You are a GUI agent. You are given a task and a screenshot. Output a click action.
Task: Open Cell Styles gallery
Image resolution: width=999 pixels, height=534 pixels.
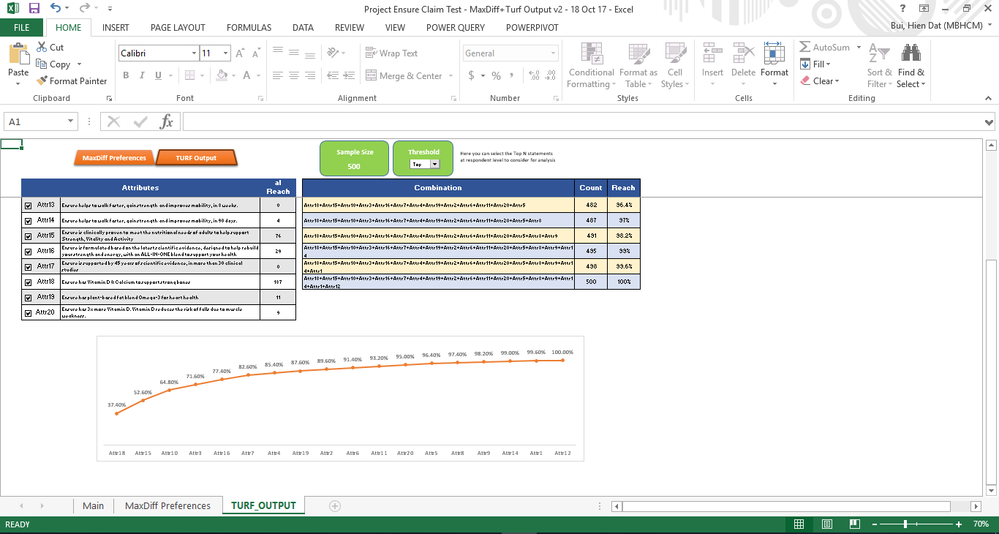[x=675, y=66]
